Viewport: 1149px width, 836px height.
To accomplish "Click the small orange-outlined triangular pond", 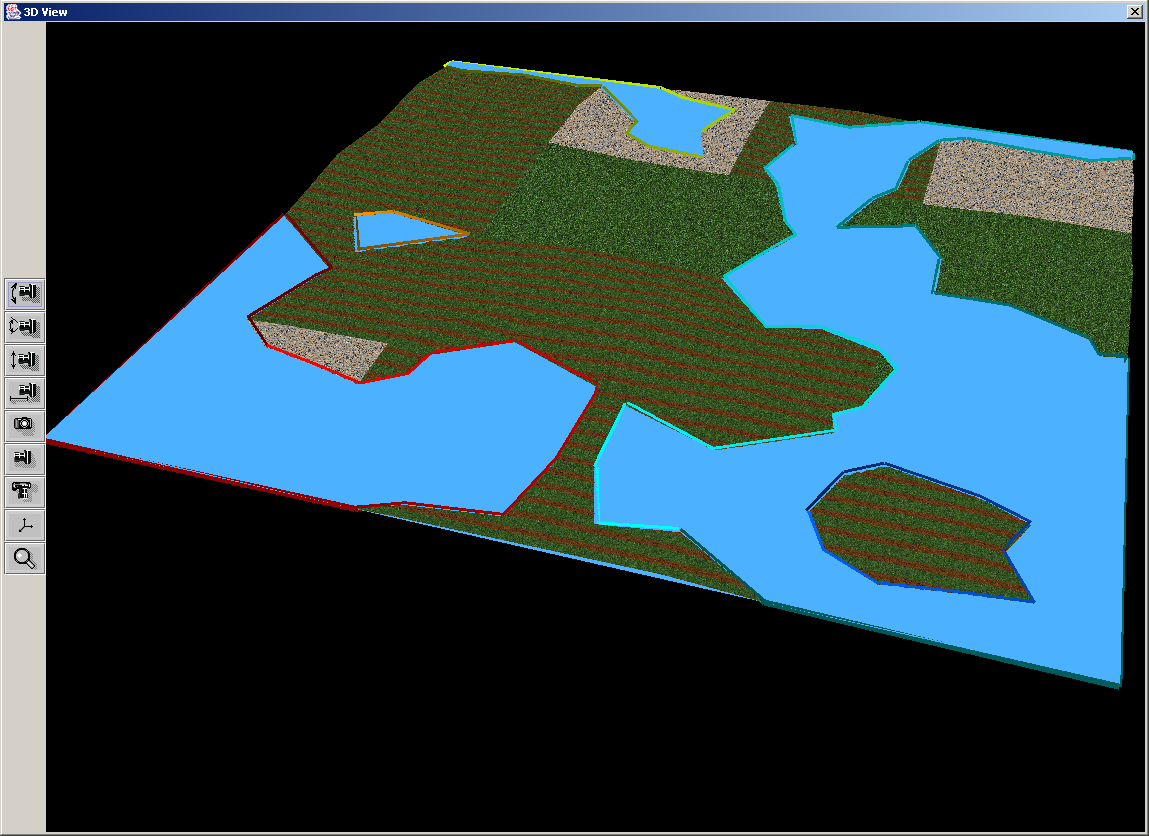I will click(395, 231).
